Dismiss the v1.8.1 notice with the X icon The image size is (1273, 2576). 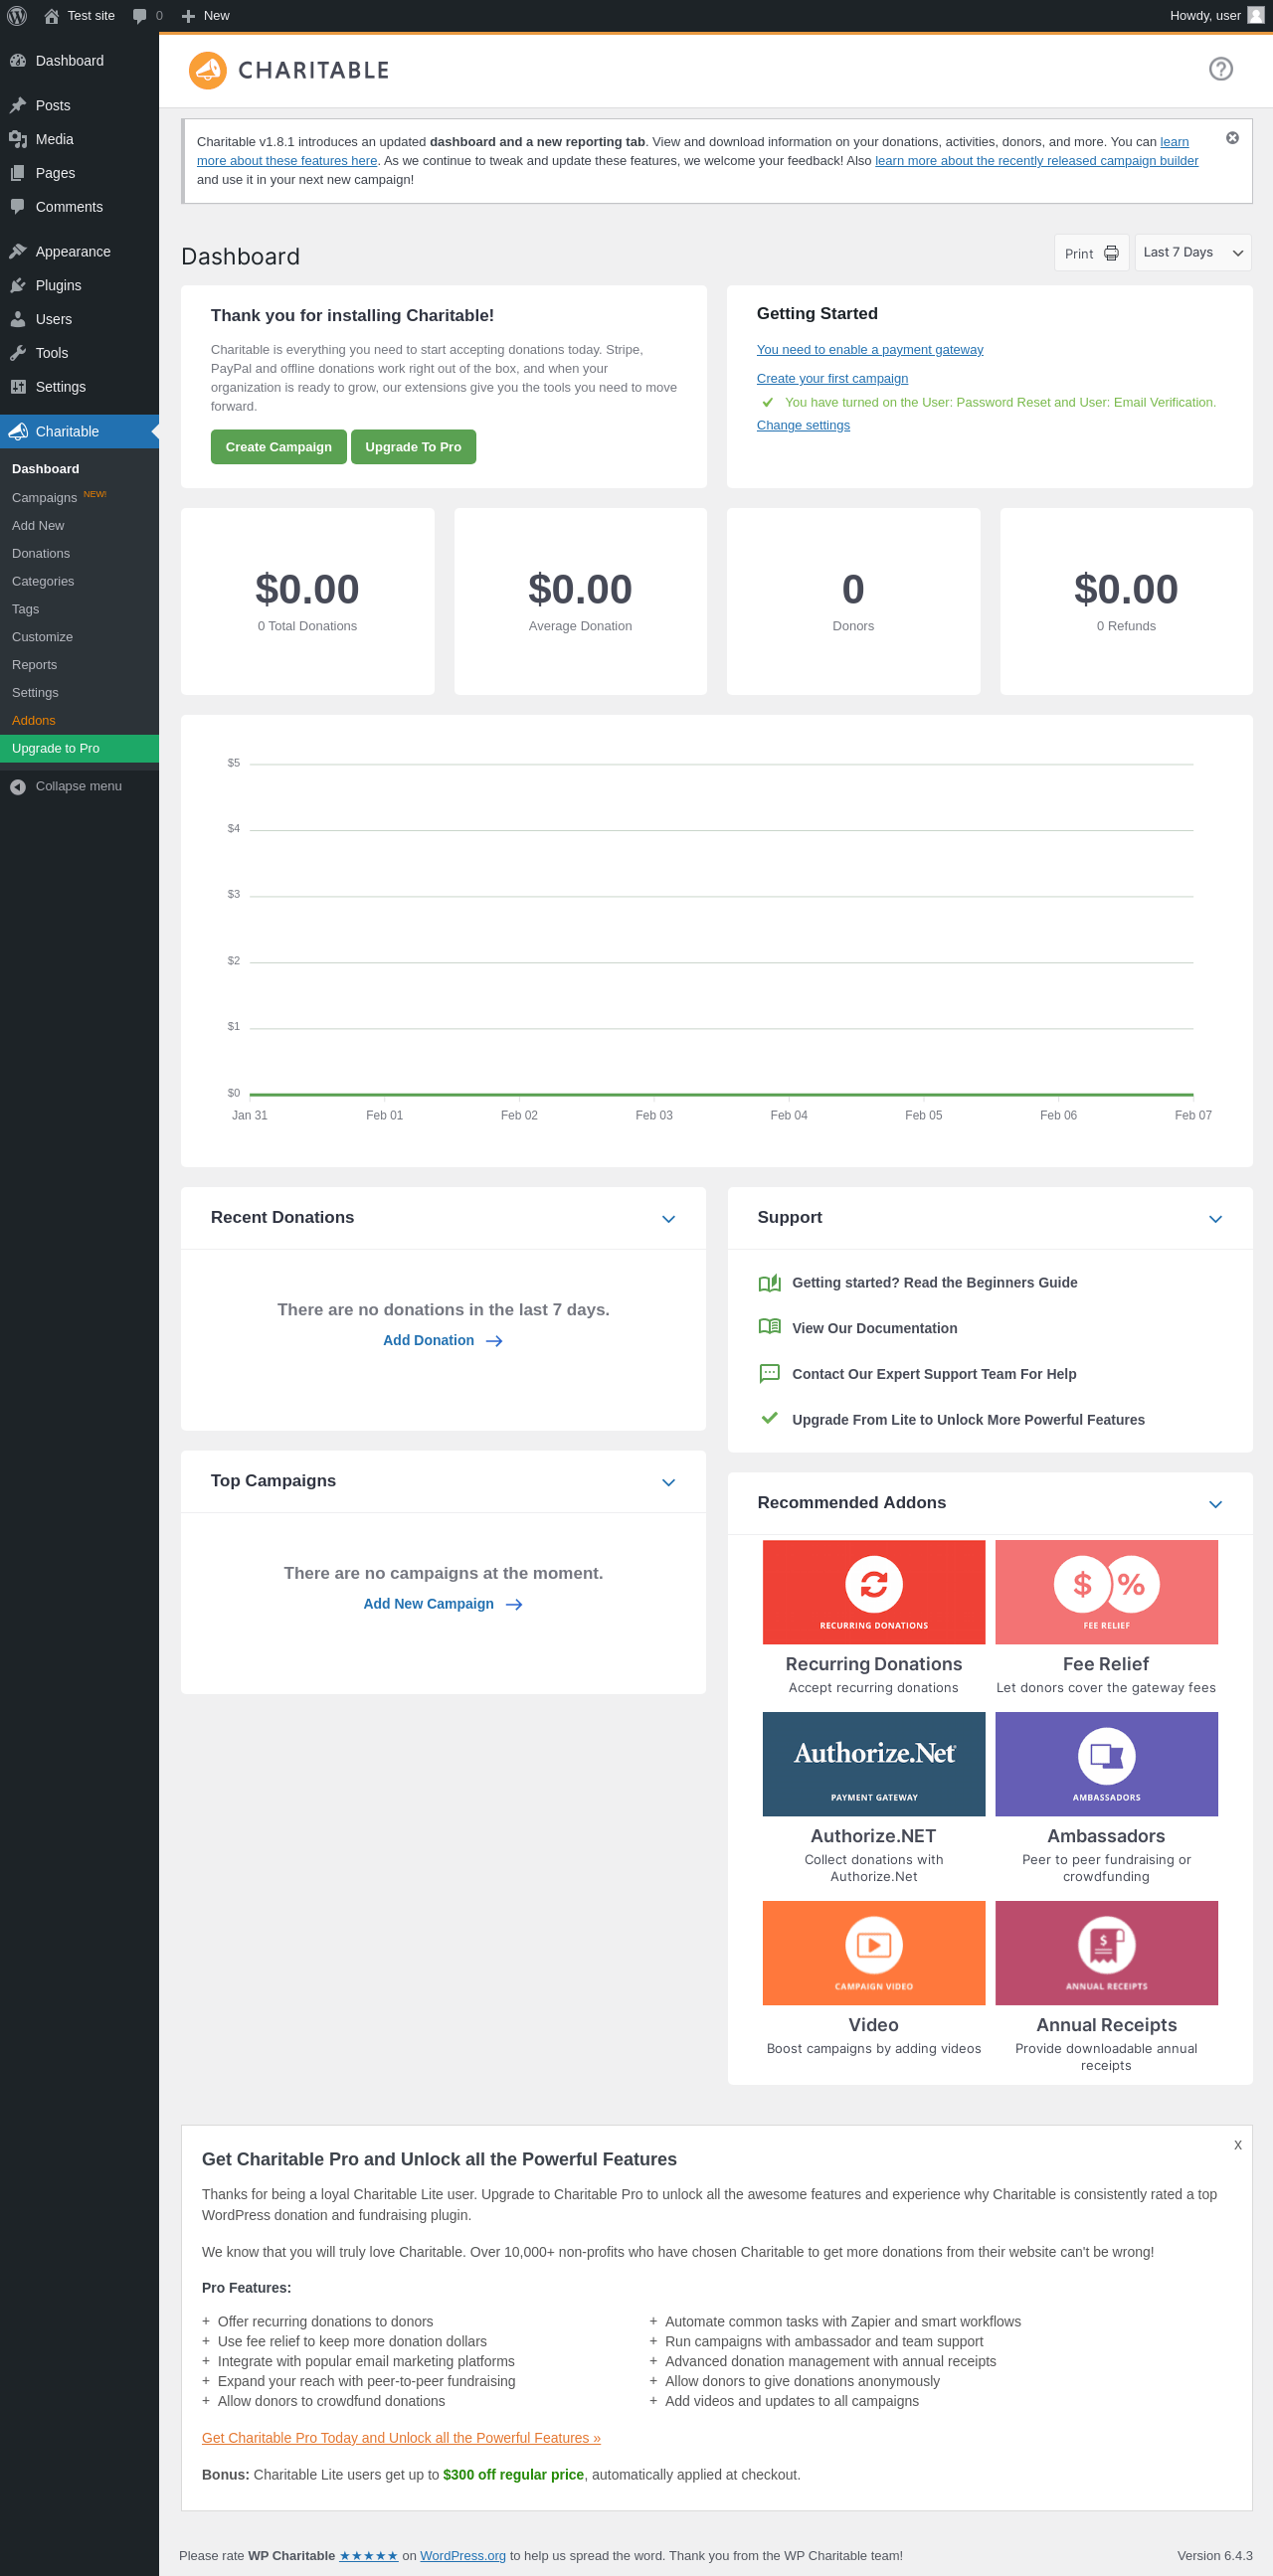point(1232,138)
